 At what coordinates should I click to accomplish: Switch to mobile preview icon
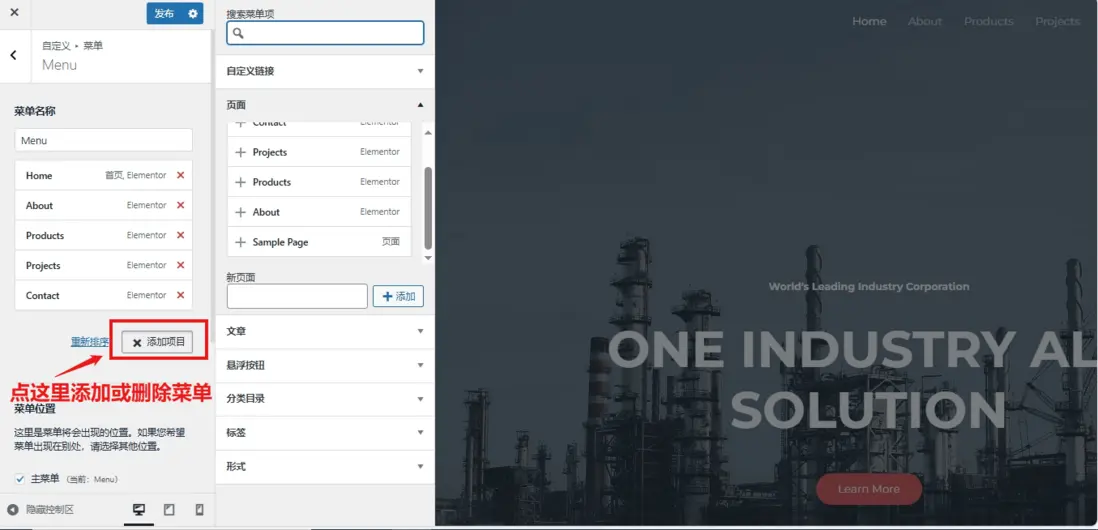pyautogui.click(x=199, y=510)
